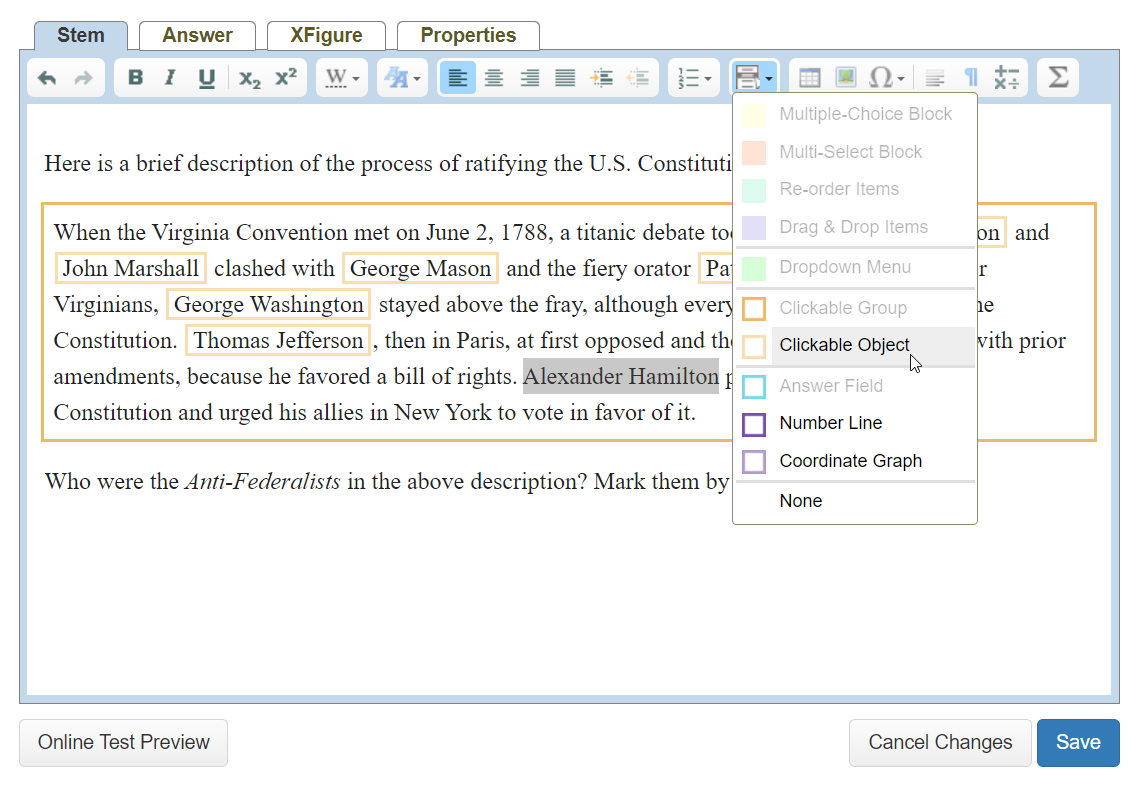1140x791 pixels.
Task: Open the XFigure tab
Action: [326, 36]
